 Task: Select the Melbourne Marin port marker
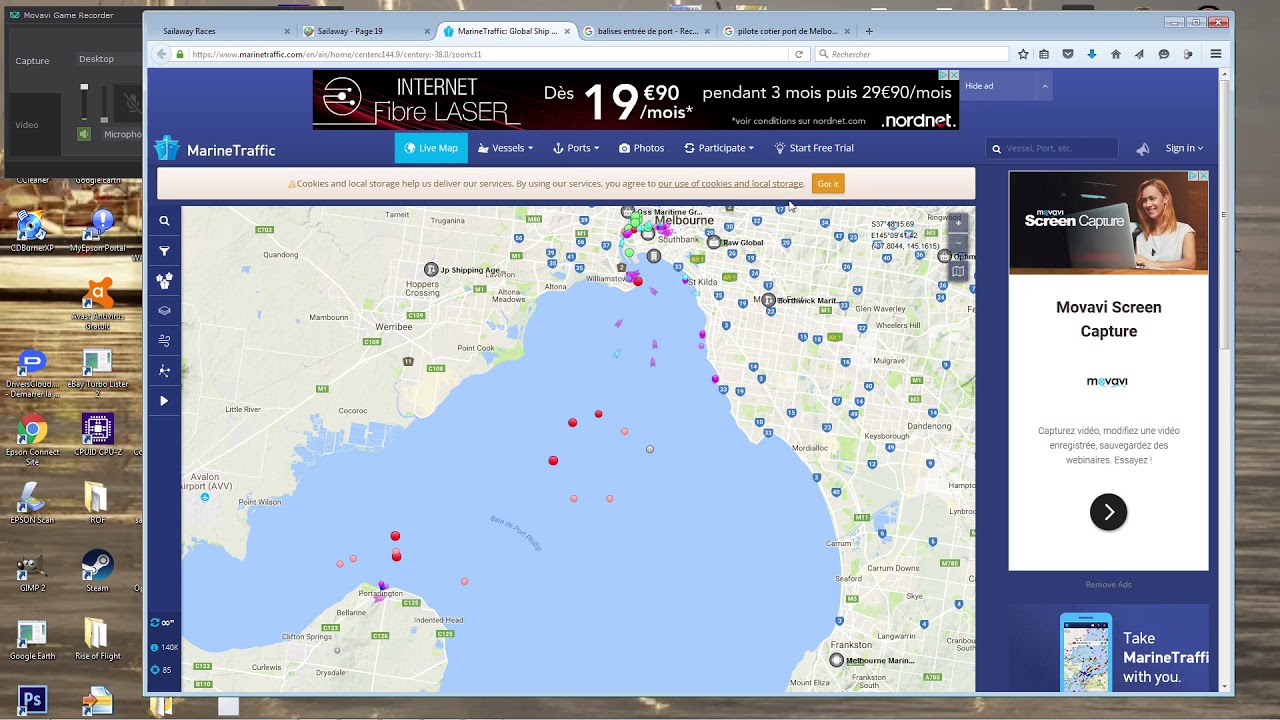point(837,660)
